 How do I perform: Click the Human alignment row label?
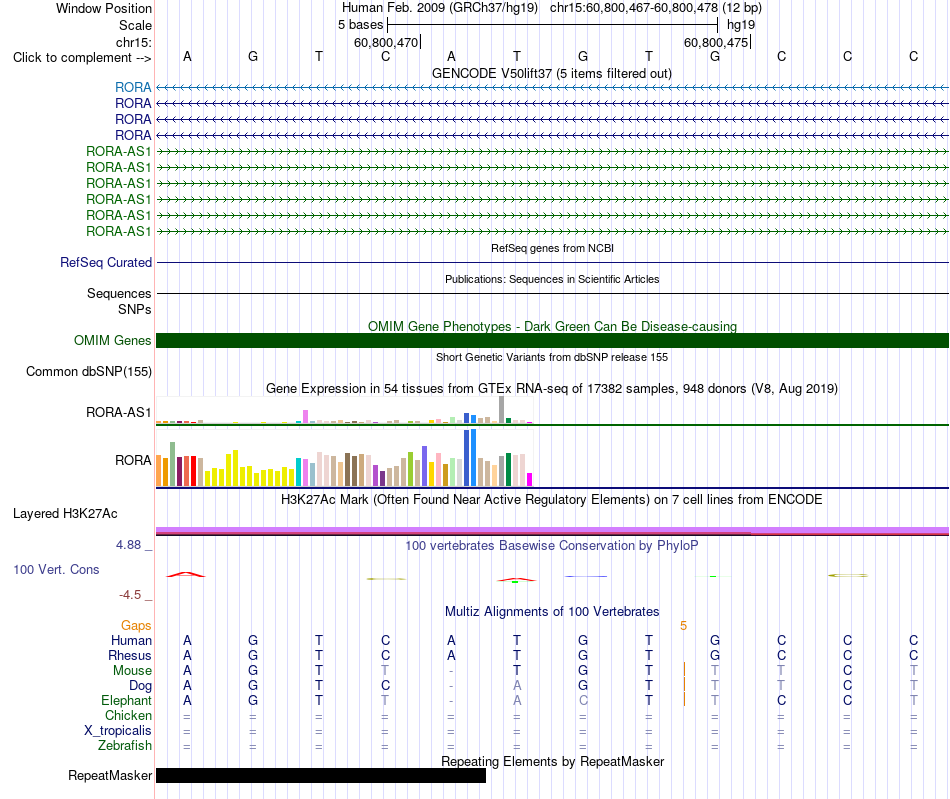131,640
